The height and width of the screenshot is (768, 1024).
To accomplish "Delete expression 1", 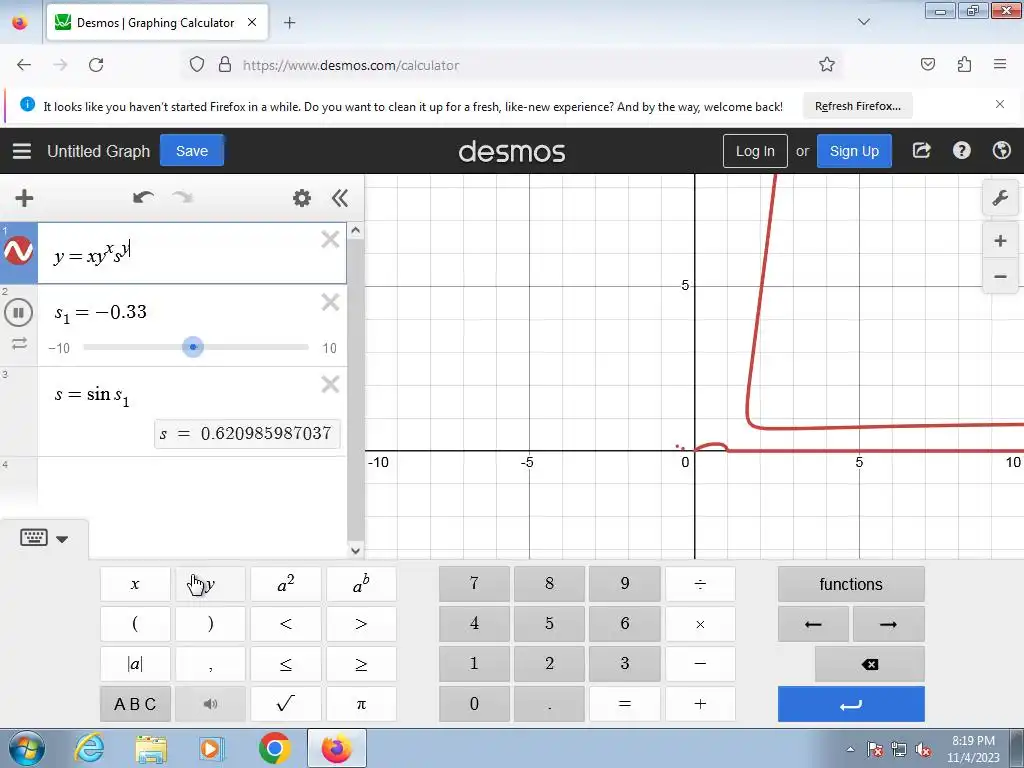I will tap(330, 240).
